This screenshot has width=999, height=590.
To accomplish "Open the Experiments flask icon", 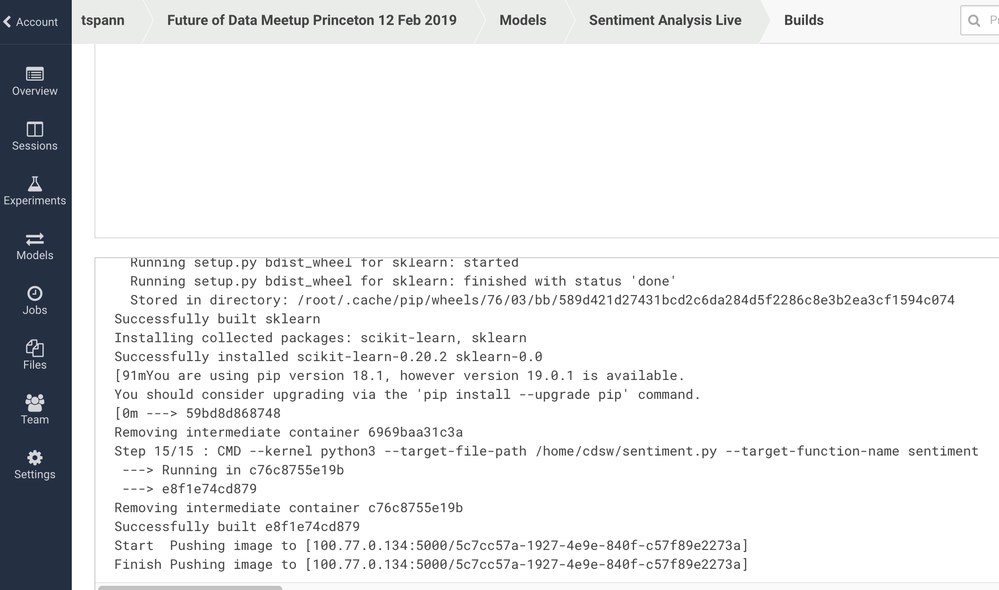I will [x=35, y=184].
